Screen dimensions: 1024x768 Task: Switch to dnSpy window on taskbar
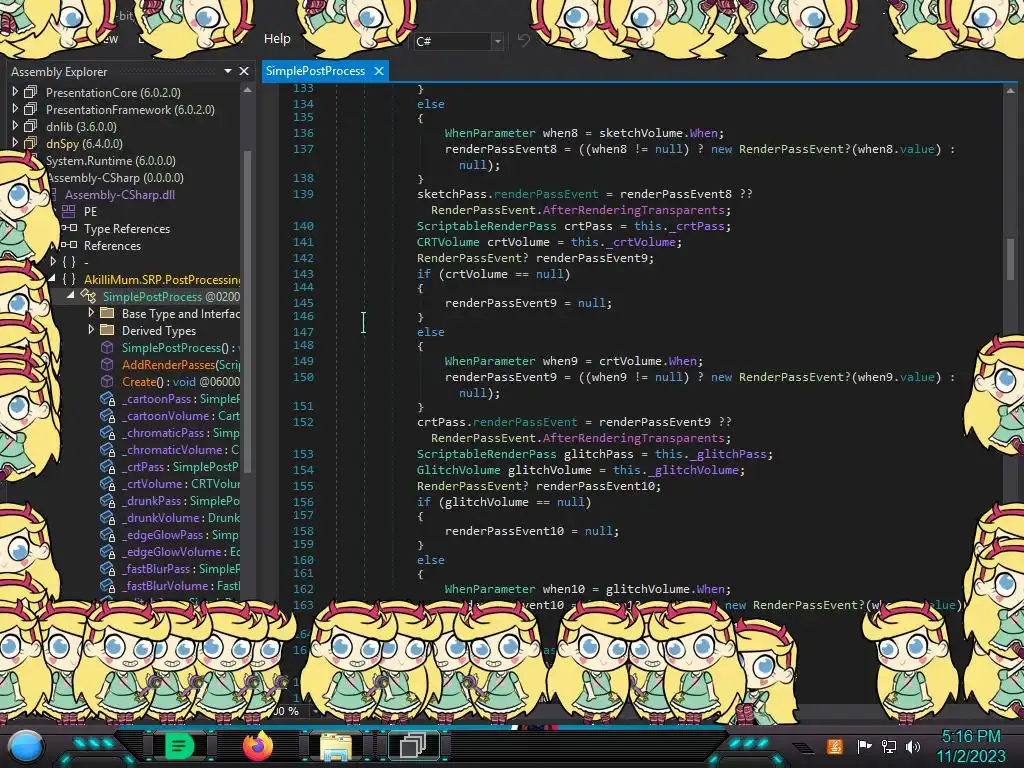[x=413, y=746]
